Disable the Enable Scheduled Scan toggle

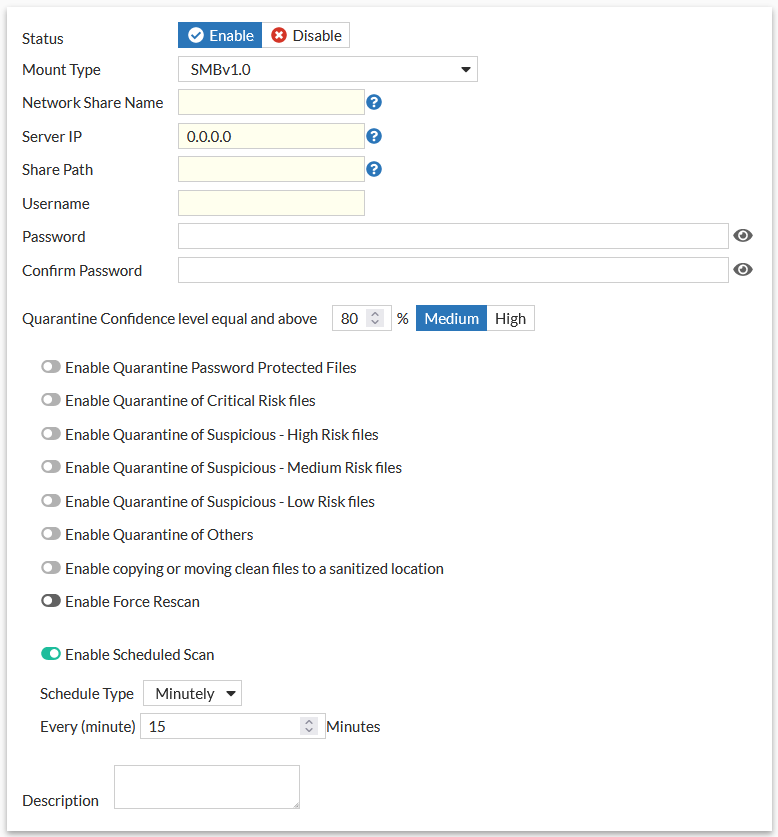(x=51, y=655)
